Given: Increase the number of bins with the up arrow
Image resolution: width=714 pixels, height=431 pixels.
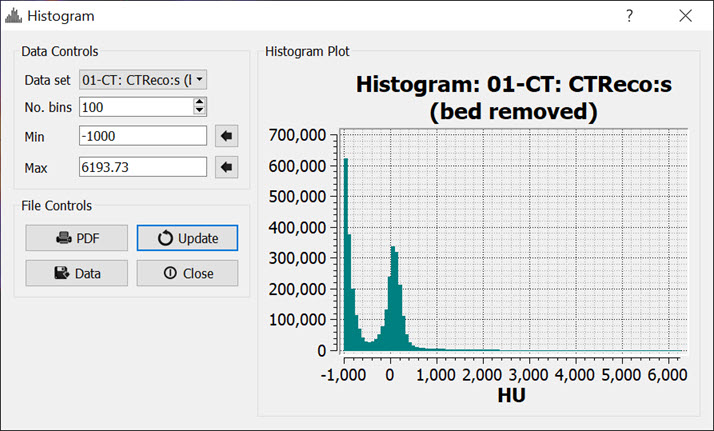Looking at the screenshot, I should tap(200, 102).
